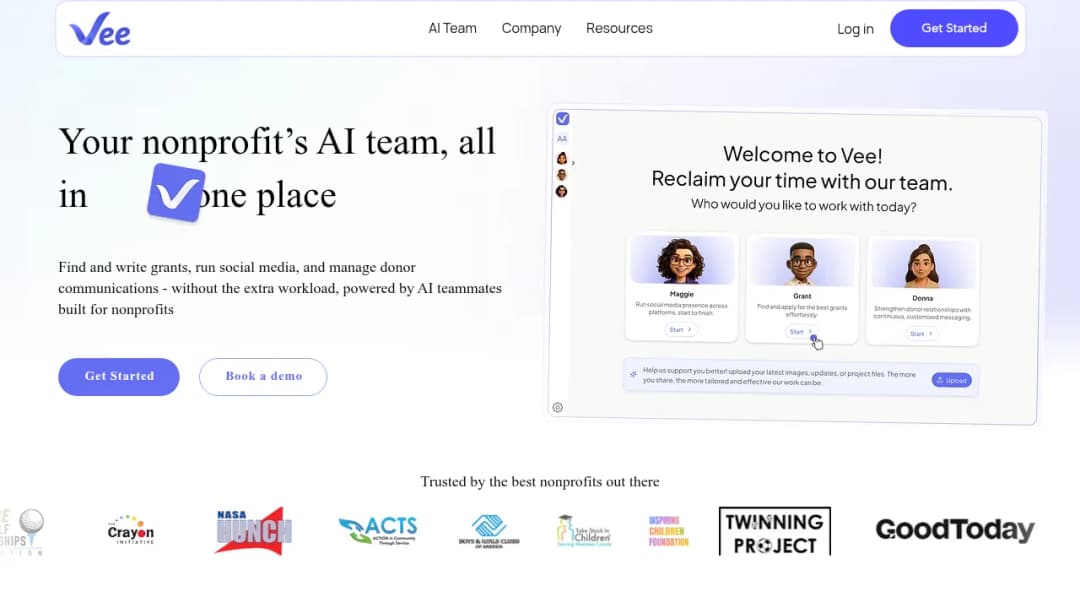Click the header Get Started button
Viewport: 1080px width, 608px height.
tap(954, 28)
